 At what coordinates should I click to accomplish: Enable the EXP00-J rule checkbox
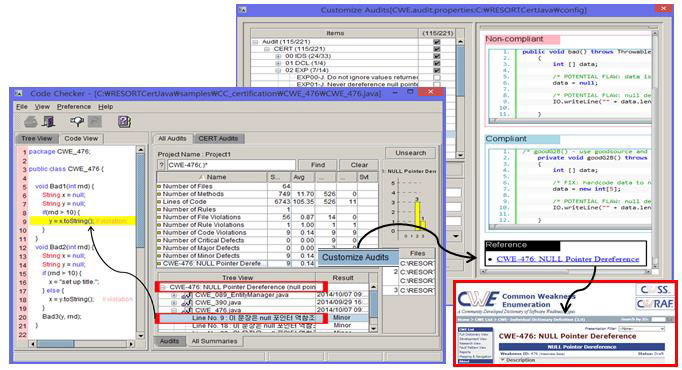coord(437,77)
